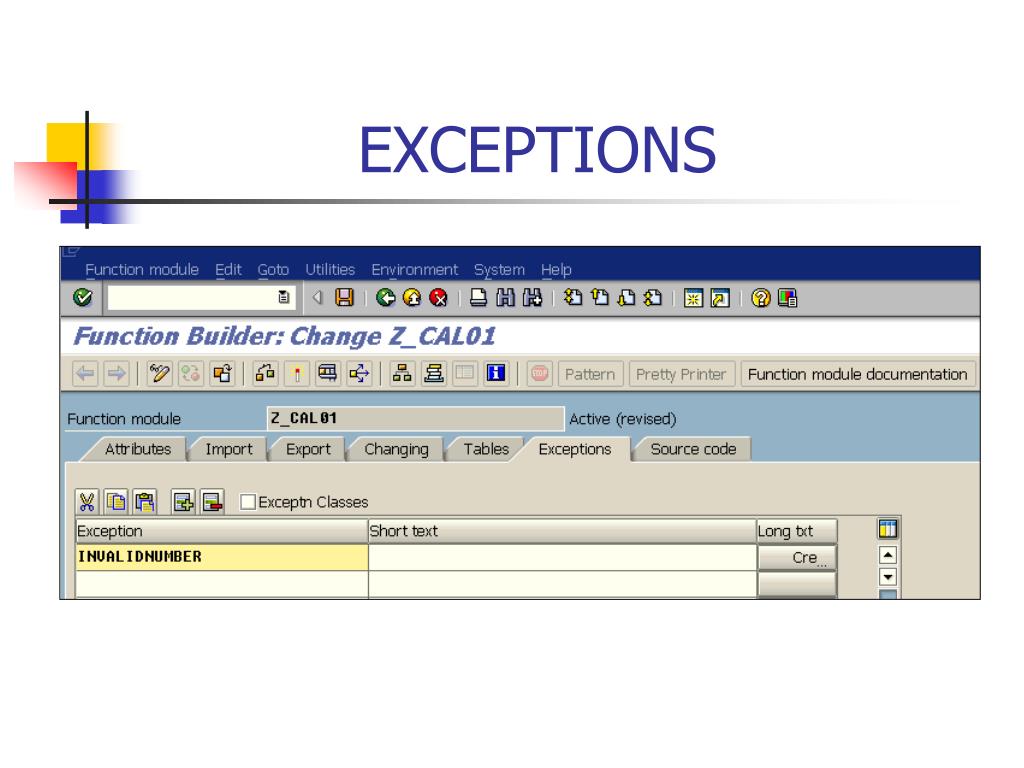
Task: Click the Copy icon above exceptions table
Action: tap(116, 502)
